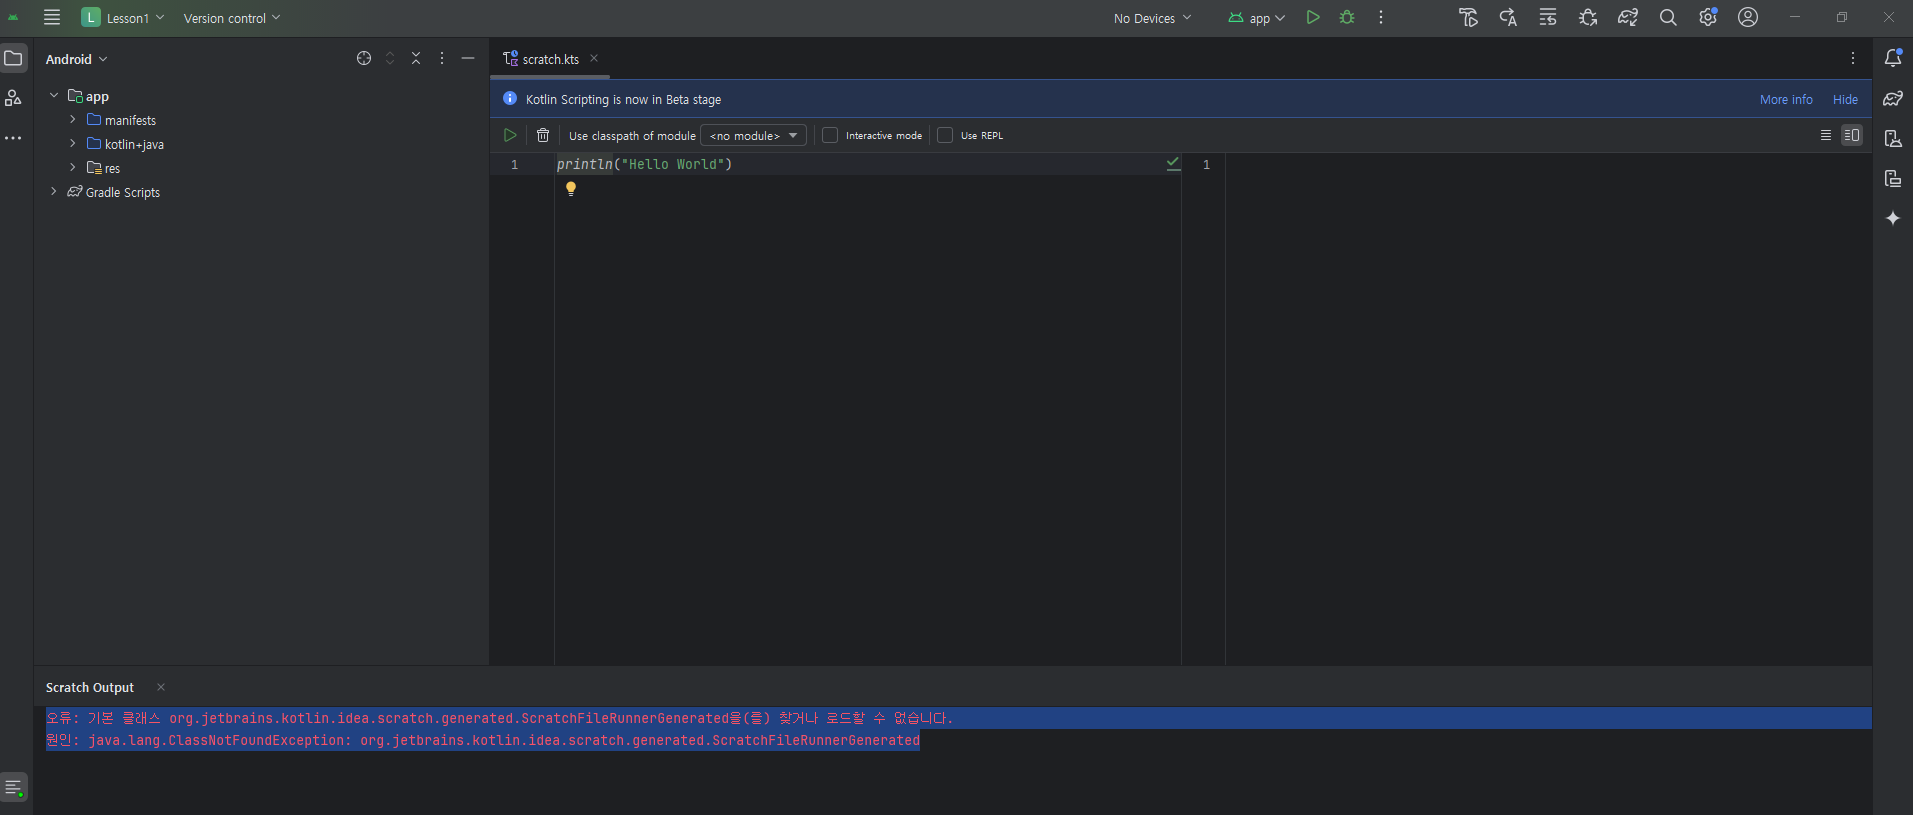Open Gemini sparkle assistant icon

click(1893, 218)
